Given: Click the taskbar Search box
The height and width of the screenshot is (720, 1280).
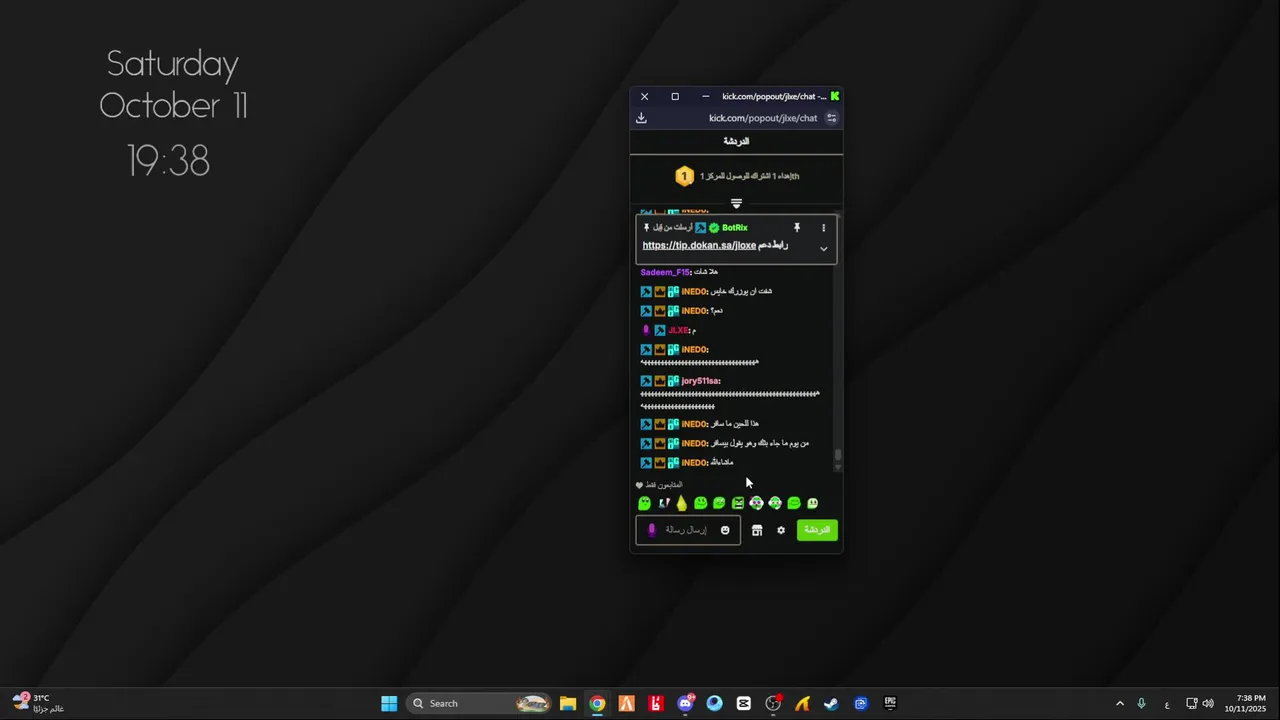Looking at the screenshot, I should click(x=480, y=703).
